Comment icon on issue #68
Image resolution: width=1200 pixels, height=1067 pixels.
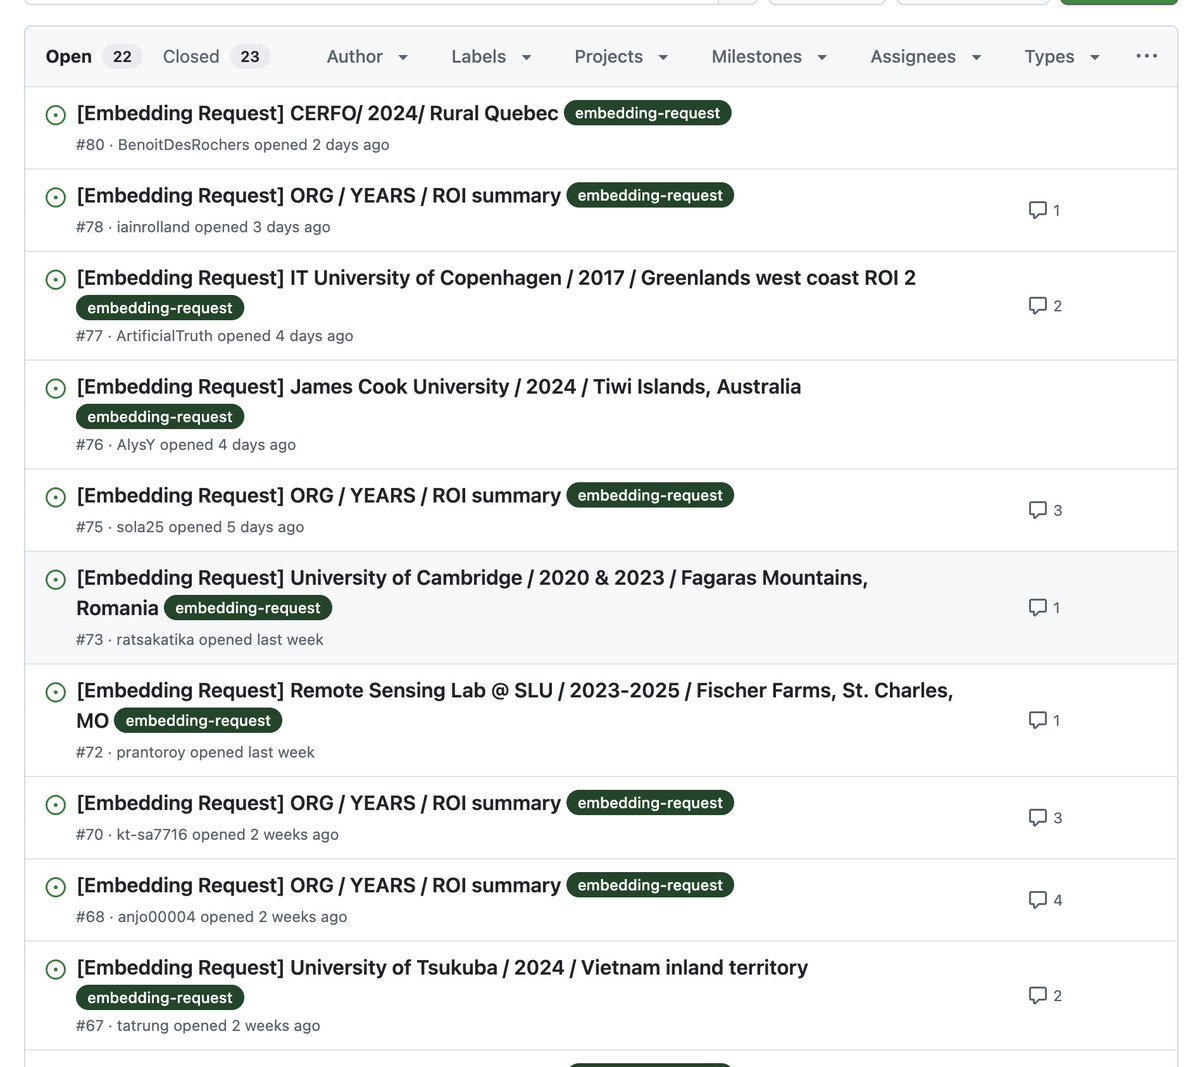pyautogui.click(x=1038, y=900)
